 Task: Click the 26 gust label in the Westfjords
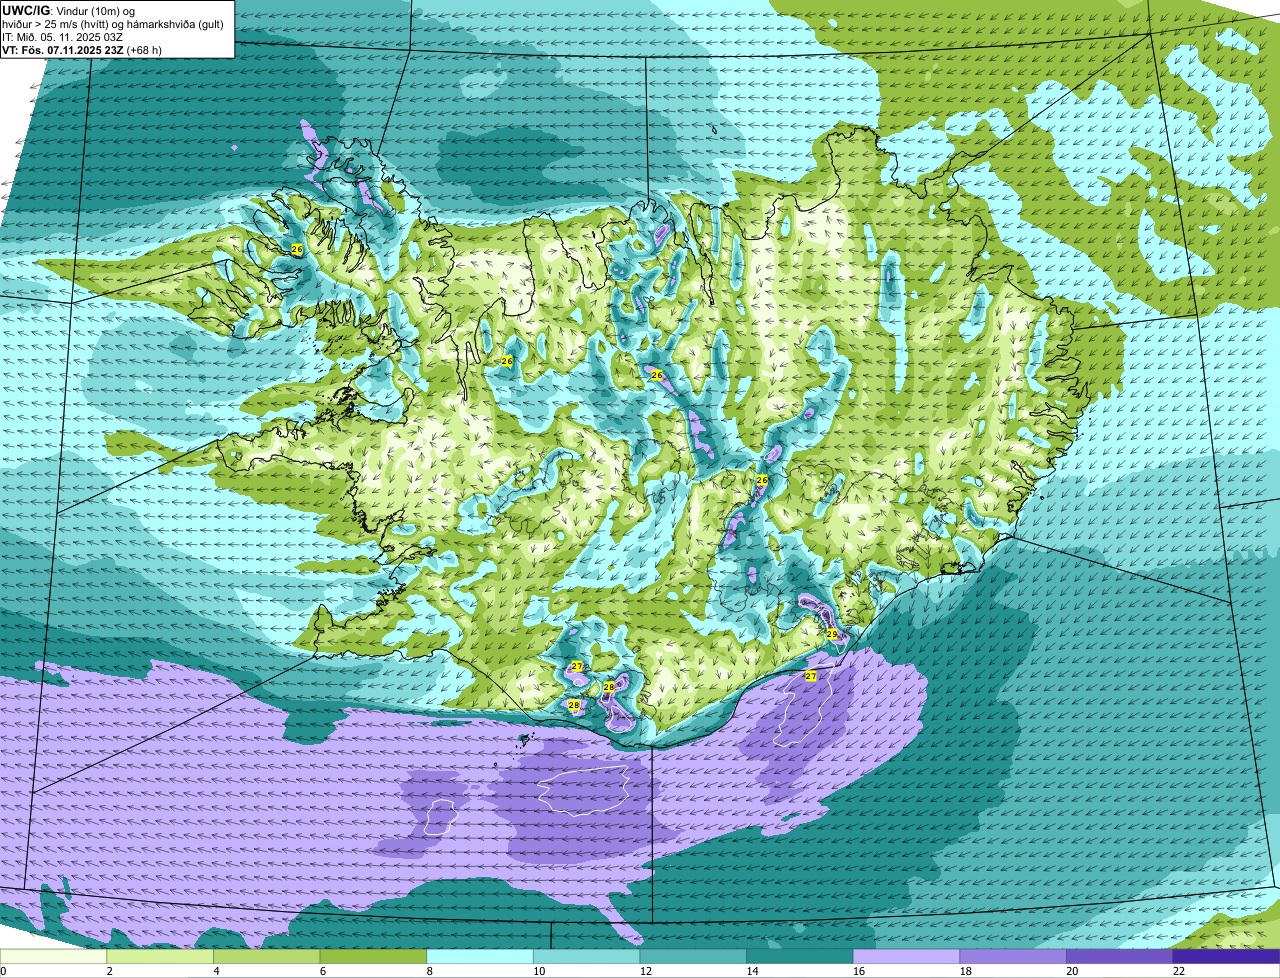point(297,248)
